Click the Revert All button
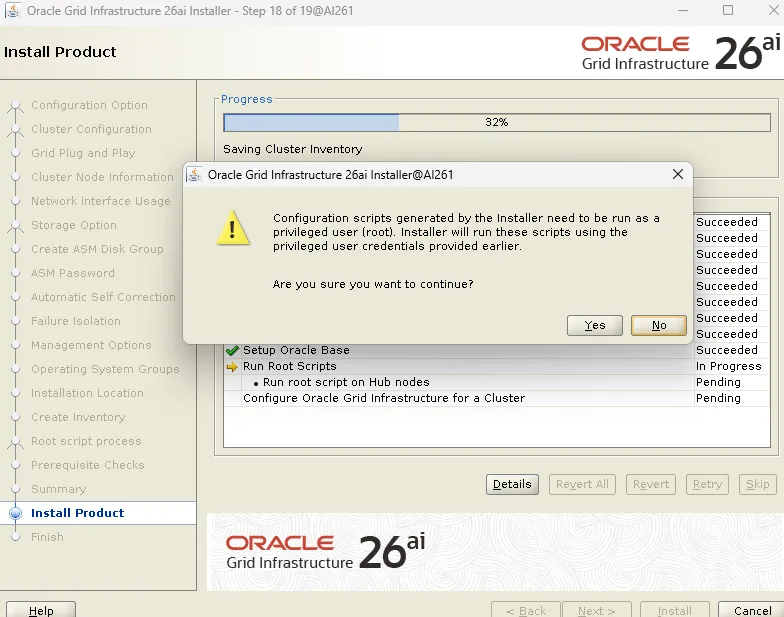 coord(582,484)
